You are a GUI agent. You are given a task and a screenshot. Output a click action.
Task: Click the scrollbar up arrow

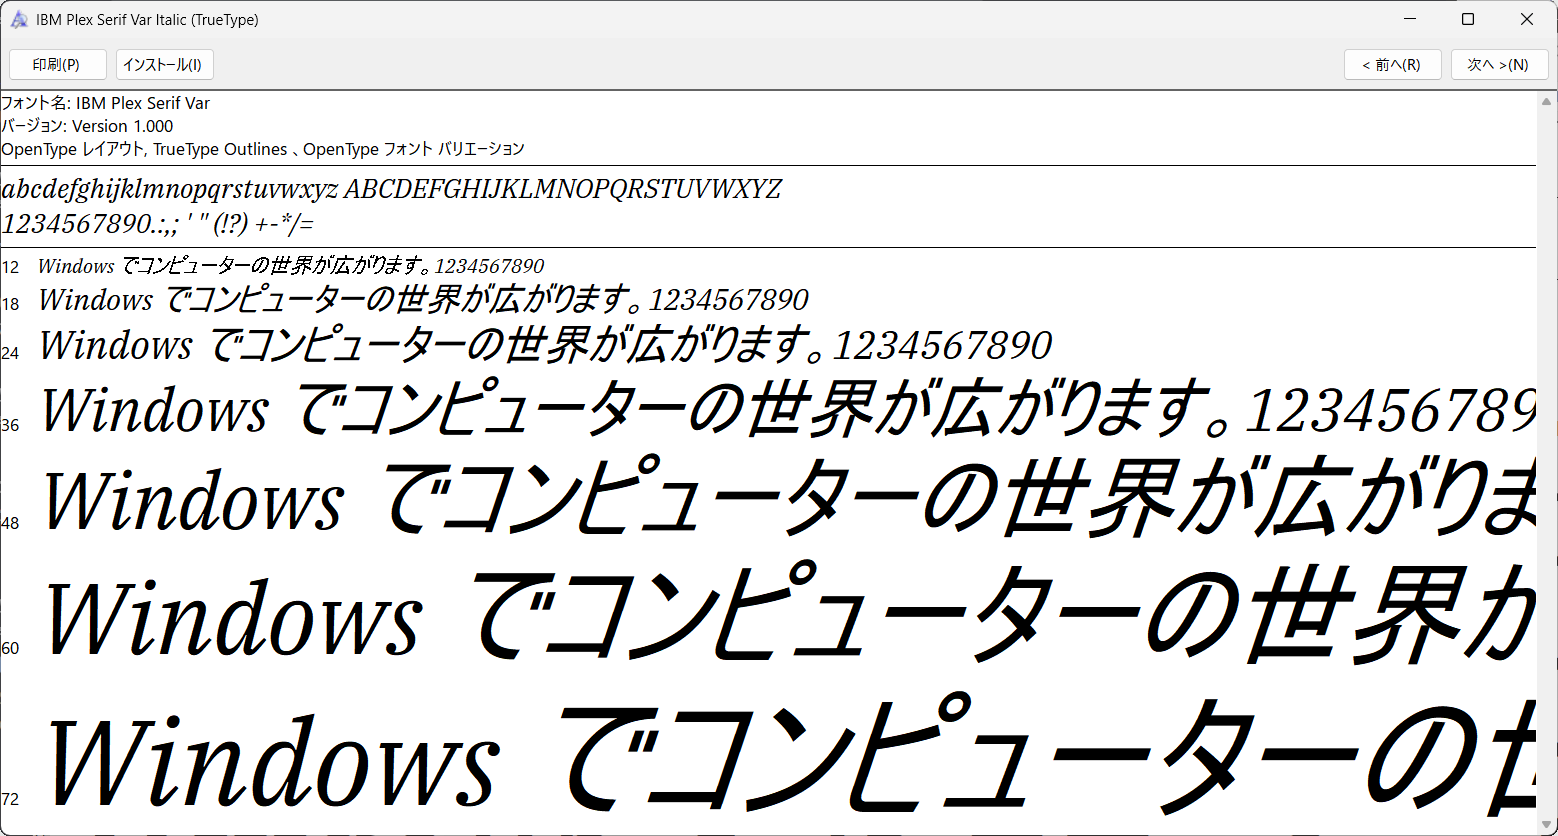(x=1547, y=102)
